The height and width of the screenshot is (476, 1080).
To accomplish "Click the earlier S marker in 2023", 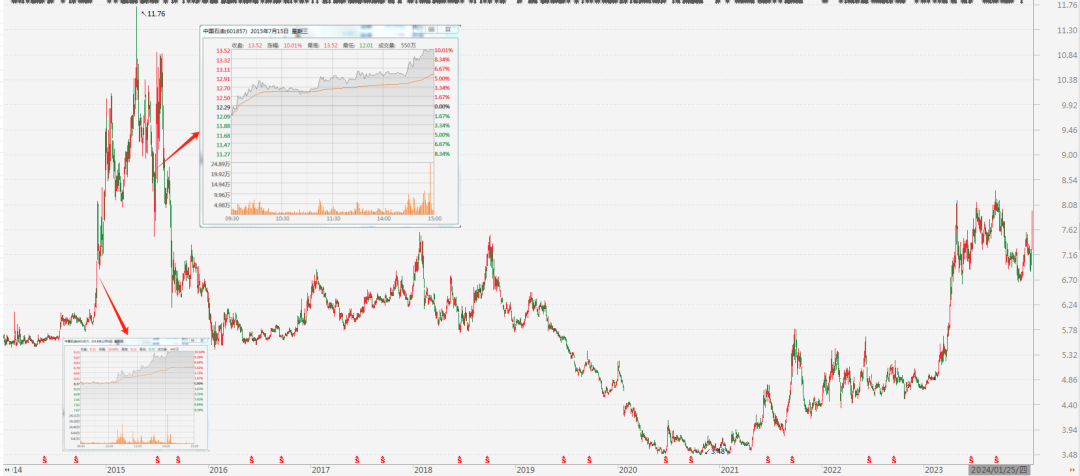I will (x=971, y=459).
